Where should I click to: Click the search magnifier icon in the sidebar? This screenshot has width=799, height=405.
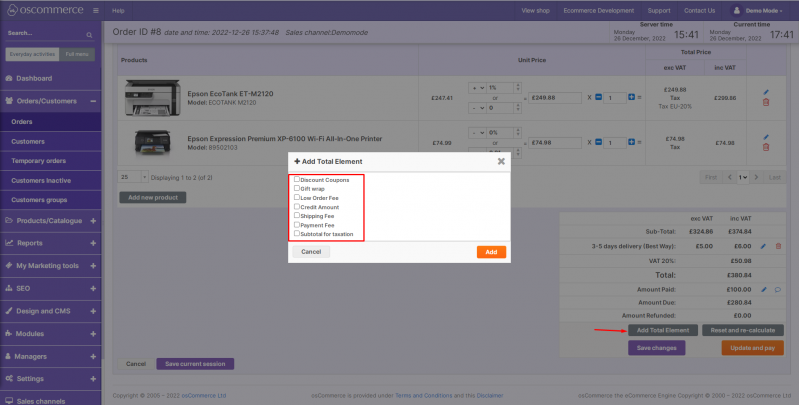90,34
